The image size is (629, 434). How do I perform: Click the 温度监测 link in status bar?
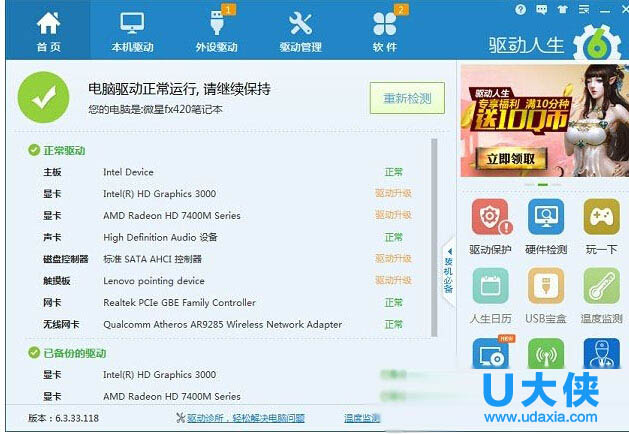click(x=361, y=418)
